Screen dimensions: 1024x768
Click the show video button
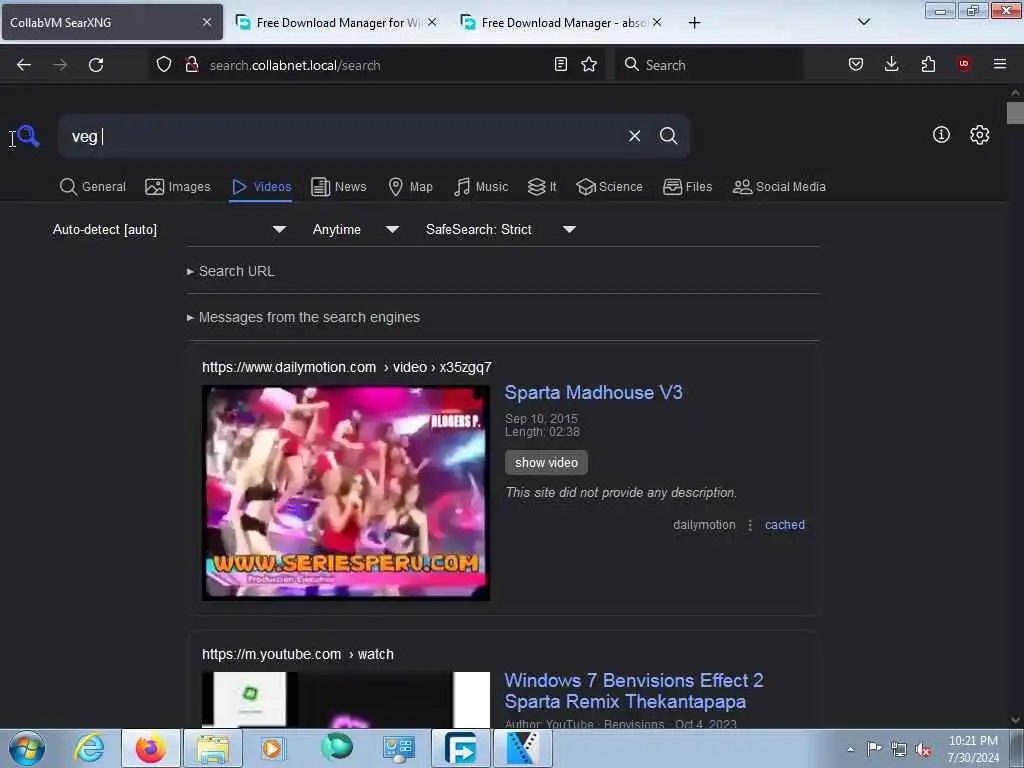pyautogui.click(x=546, y=462)
